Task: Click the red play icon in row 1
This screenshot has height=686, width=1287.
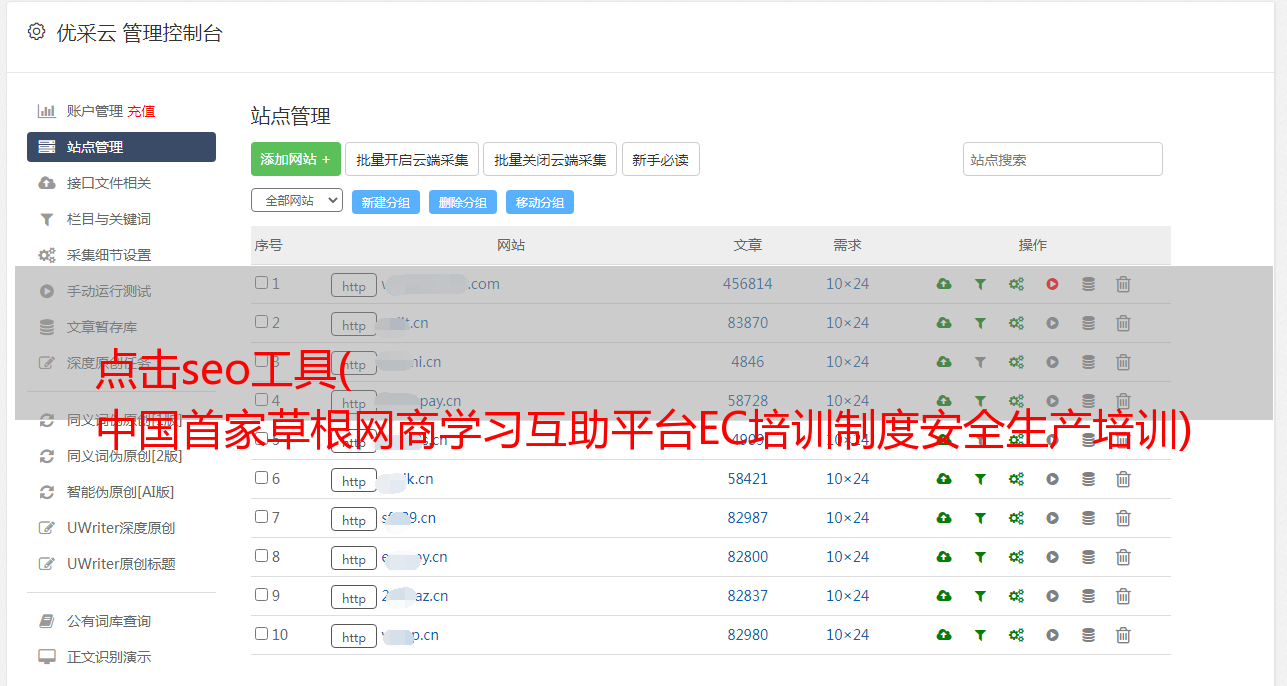Action: (1052, 284)
